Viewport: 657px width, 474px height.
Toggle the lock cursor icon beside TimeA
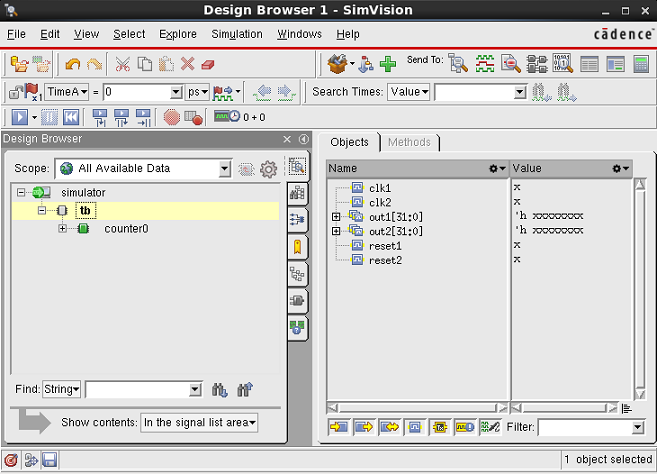(x=16, y=92)
